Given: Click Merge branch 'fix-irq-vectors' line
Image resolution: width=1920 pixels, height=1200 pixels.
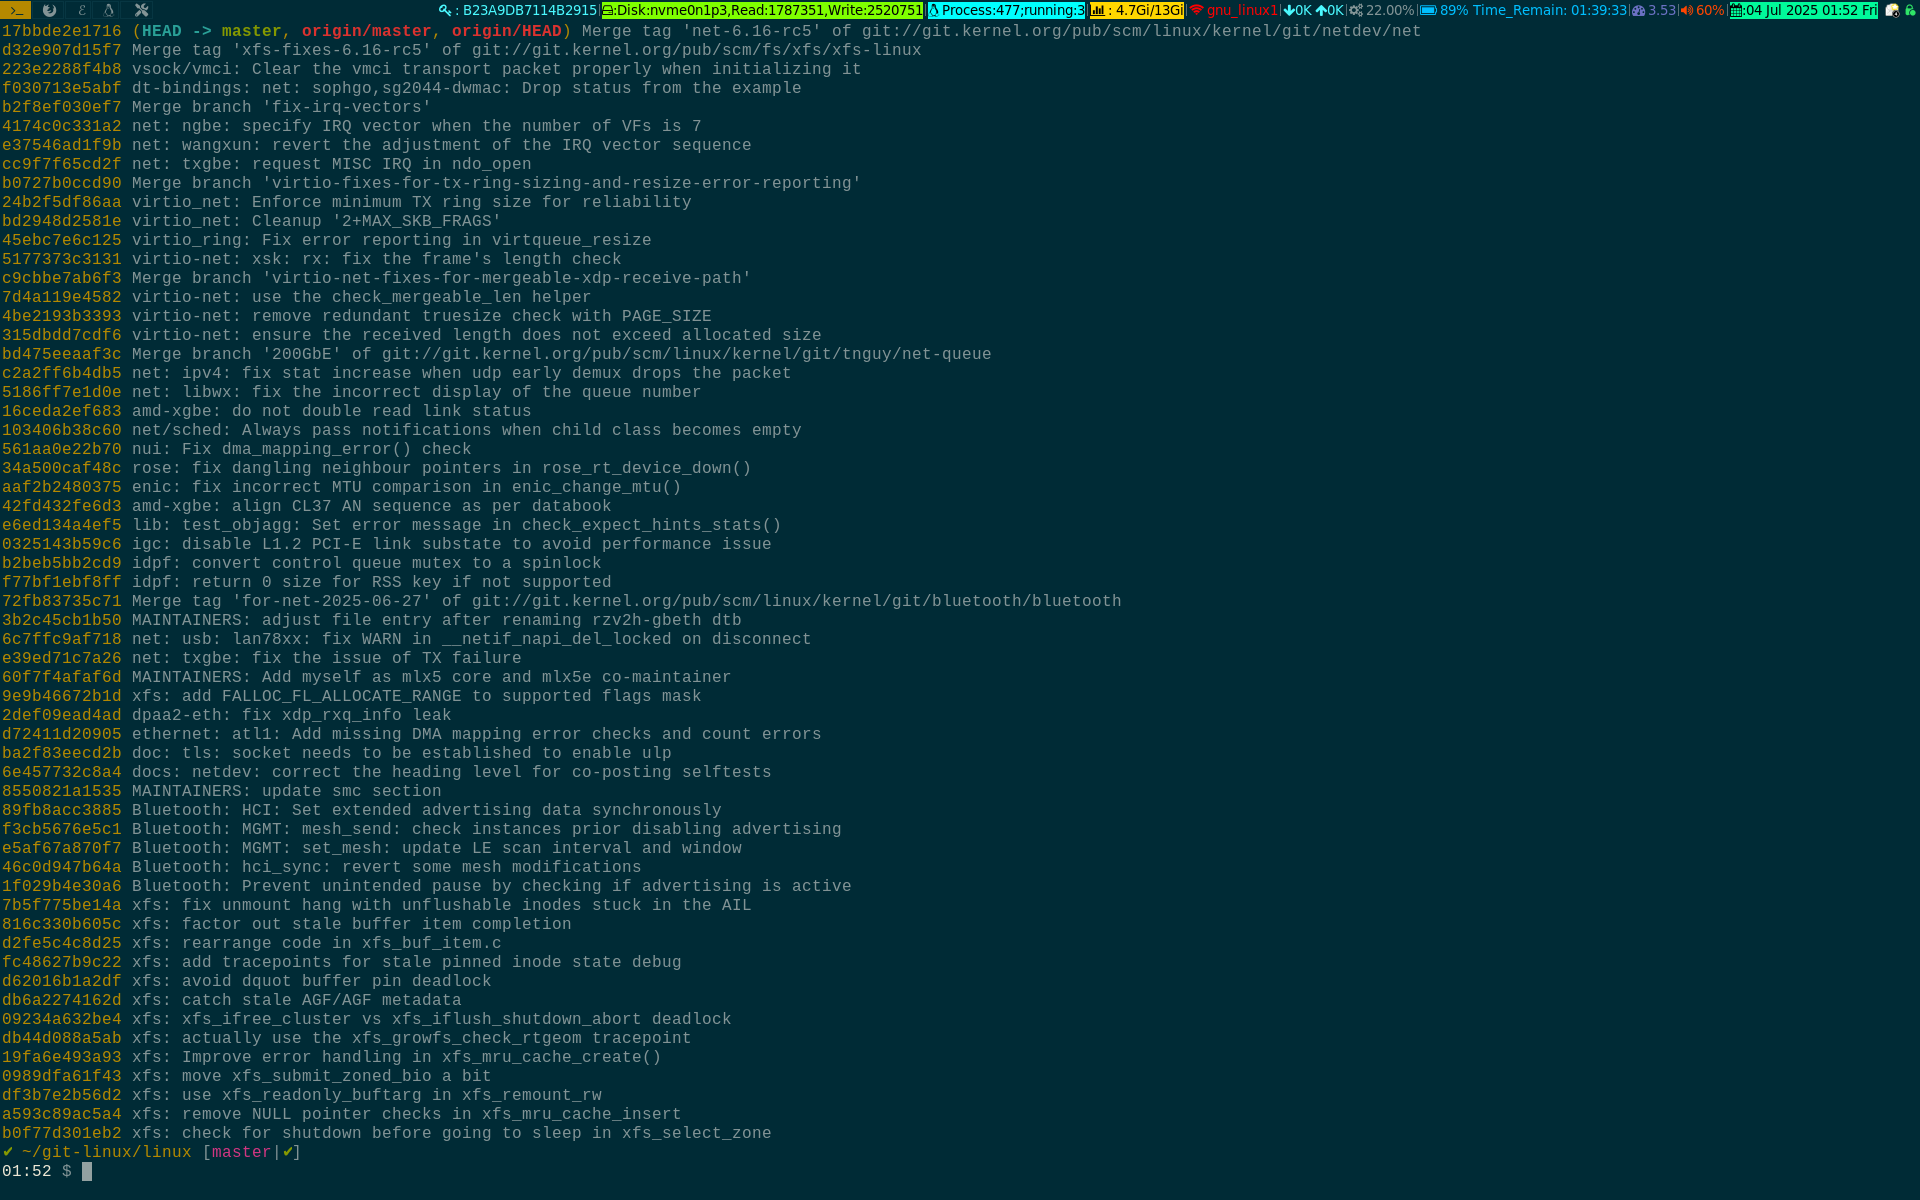Looking at the screenshot, I should 282,107.
